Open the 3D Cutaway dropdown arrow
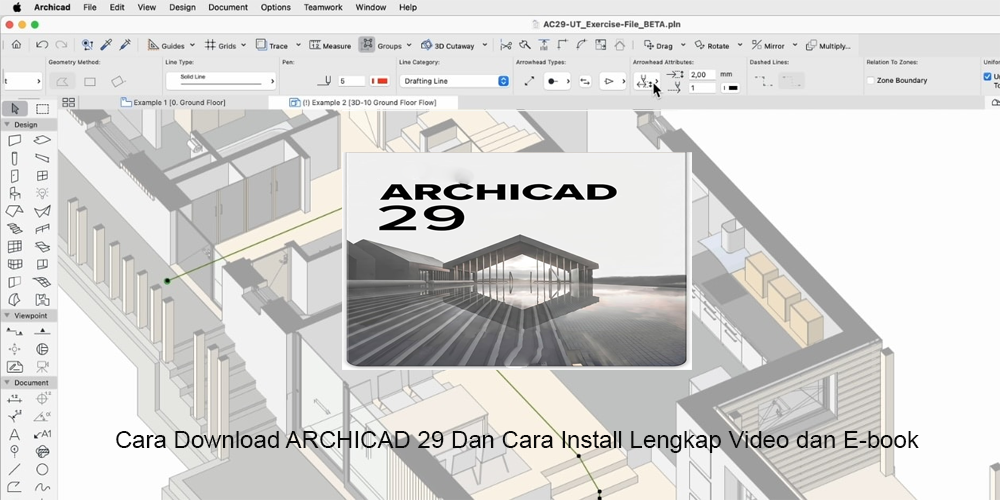1000x500 pixels. 485,45
